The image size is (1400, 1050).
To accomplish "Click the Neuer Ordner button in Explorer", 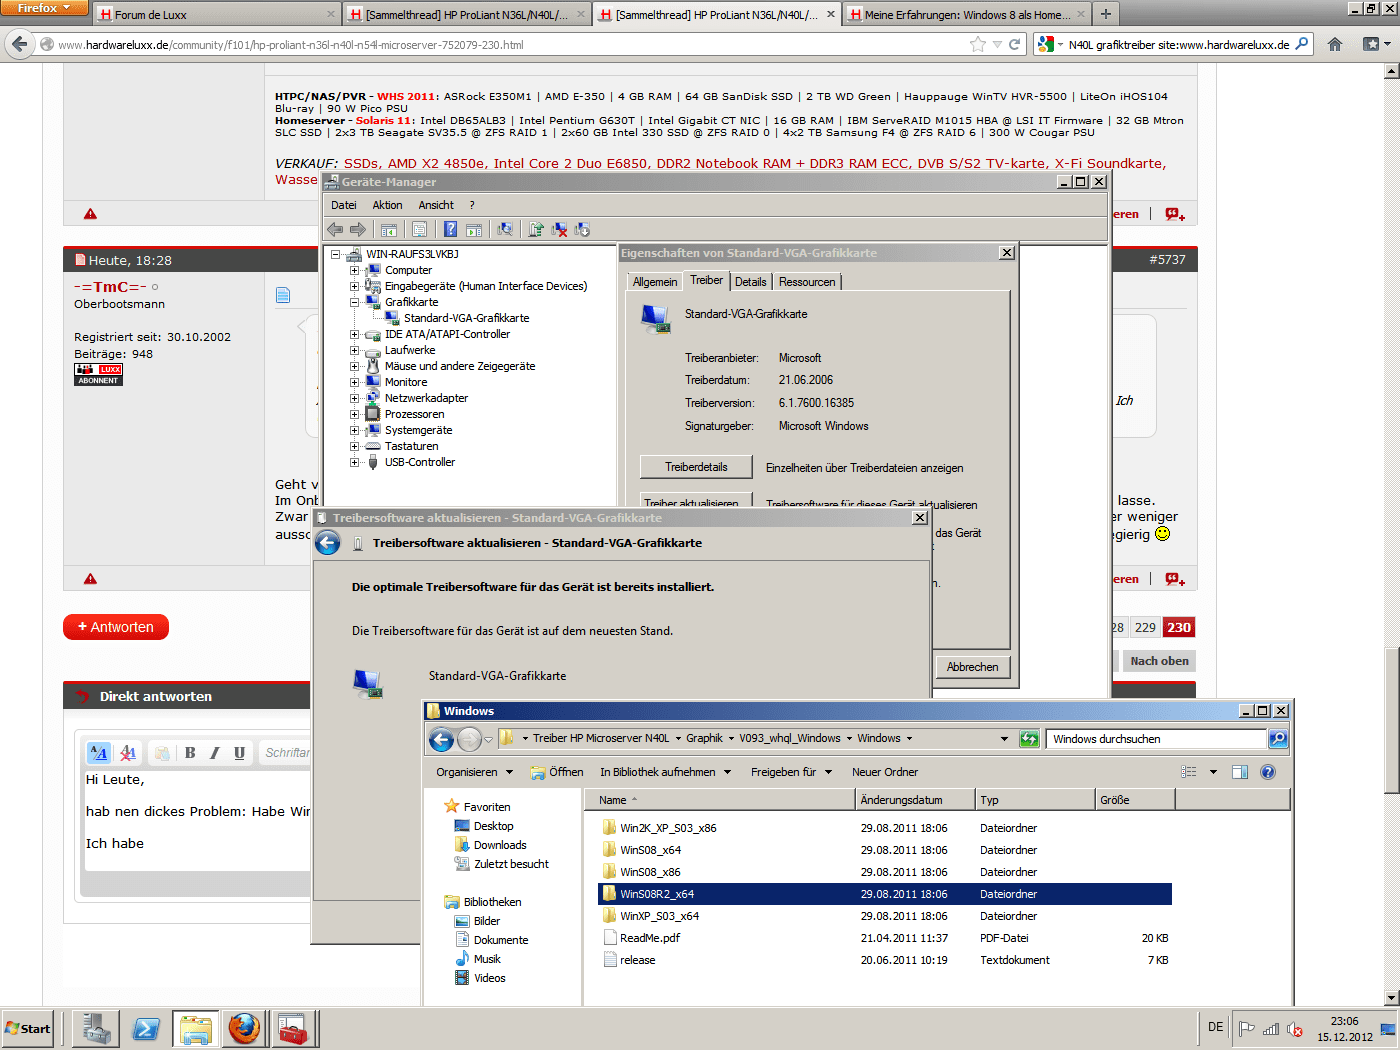I will pos(885,772).
